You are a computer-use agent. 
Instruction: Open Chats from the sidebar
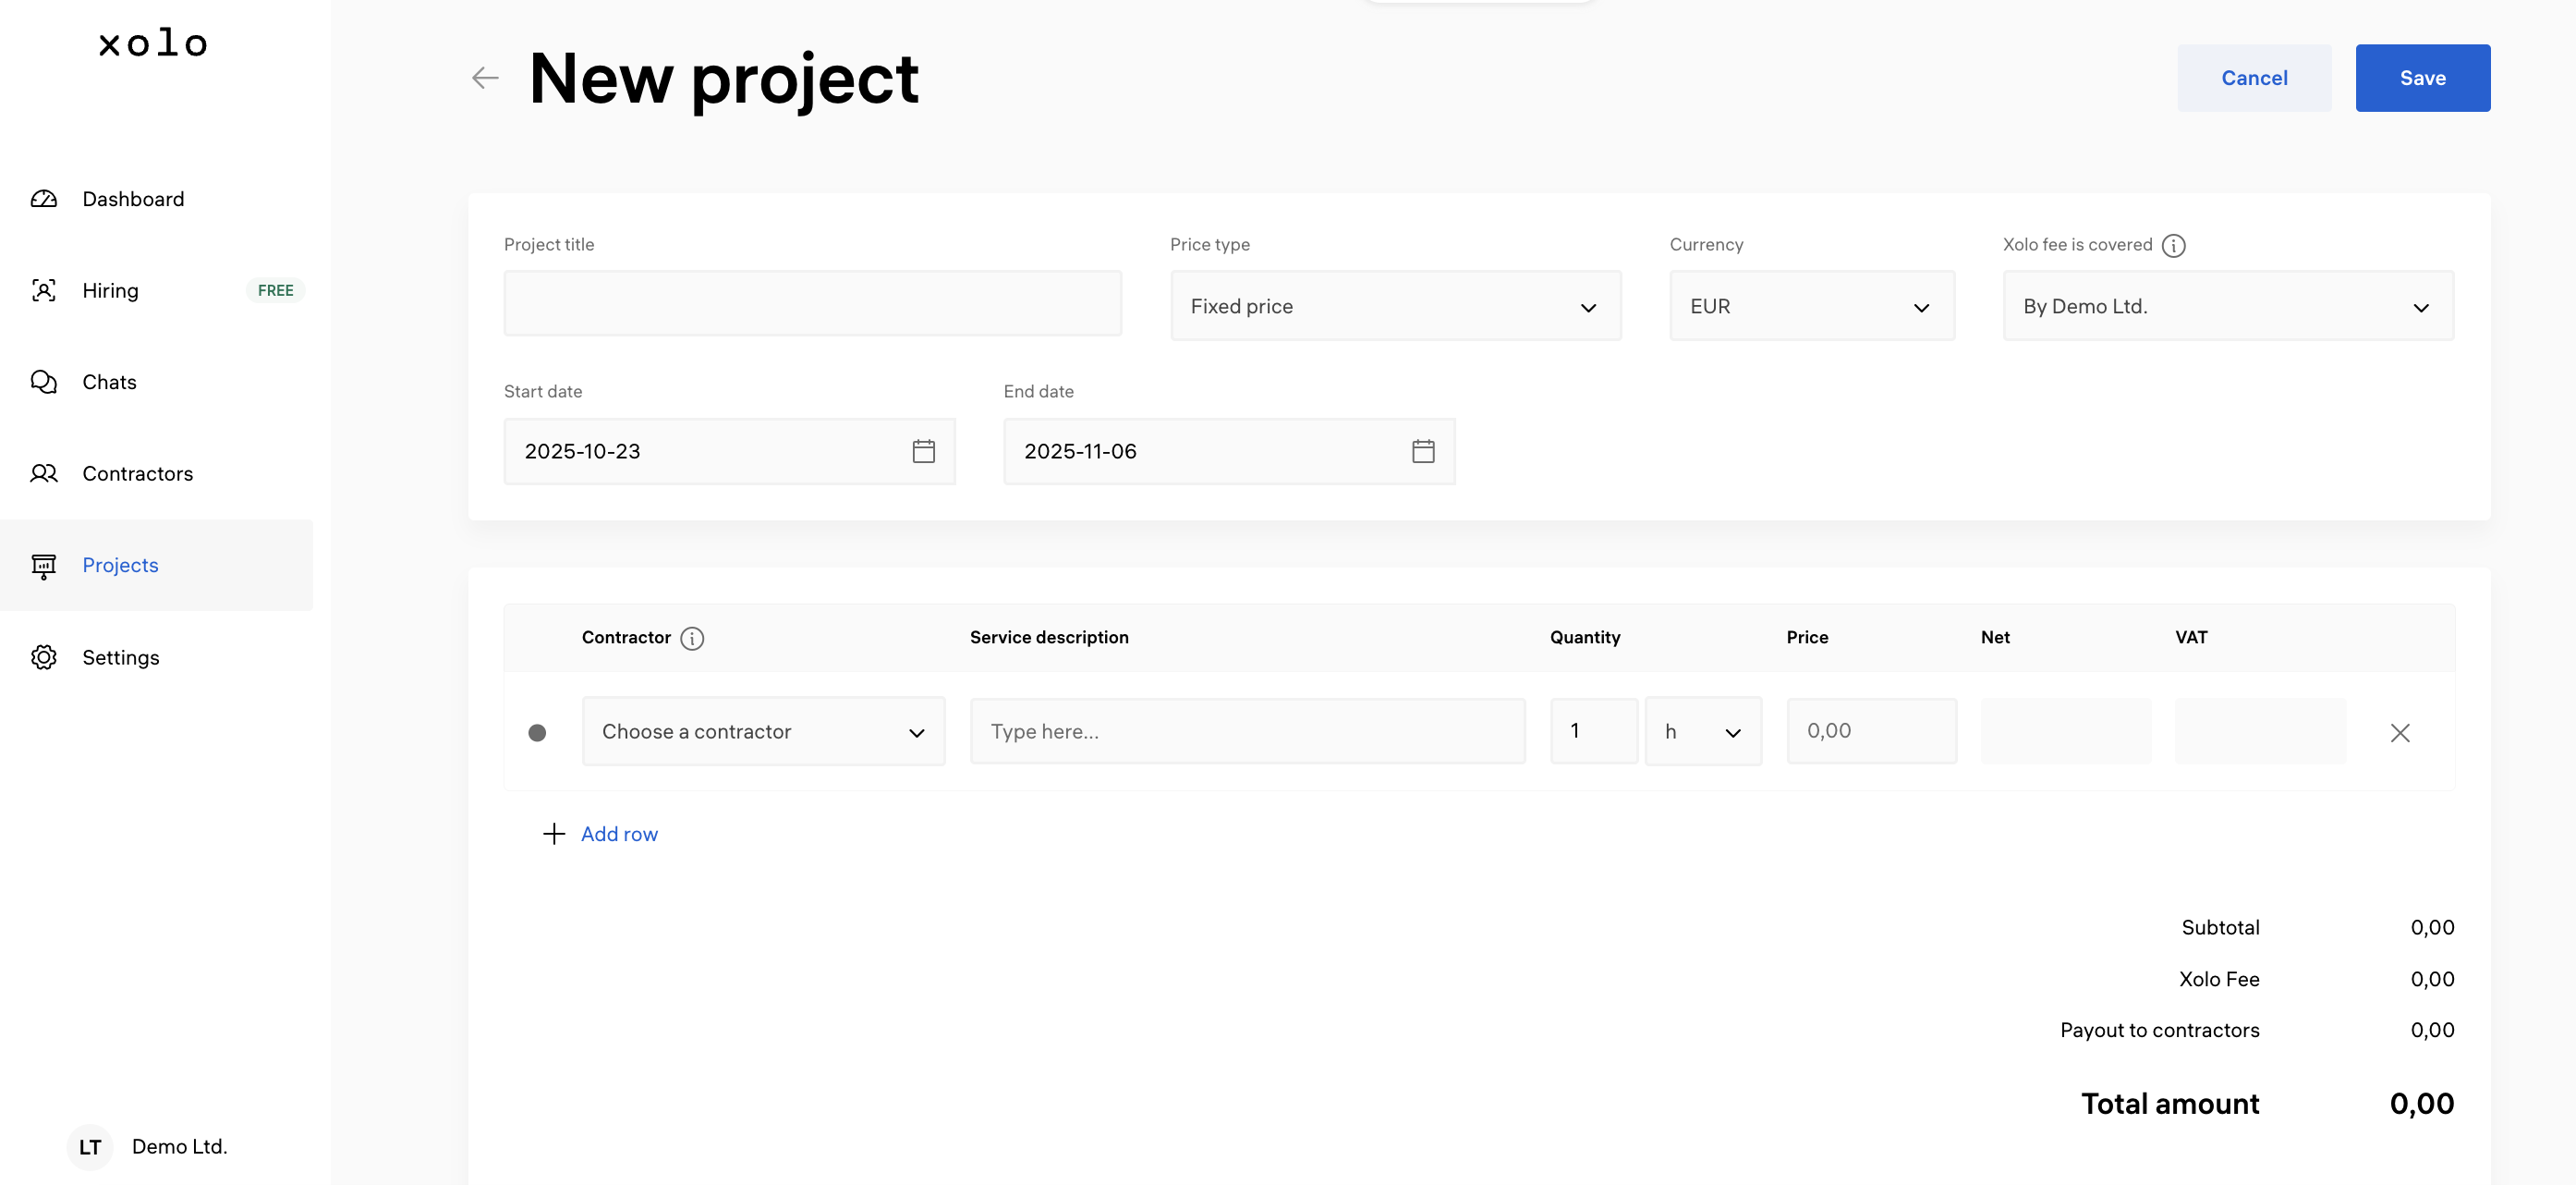point(108,381)
